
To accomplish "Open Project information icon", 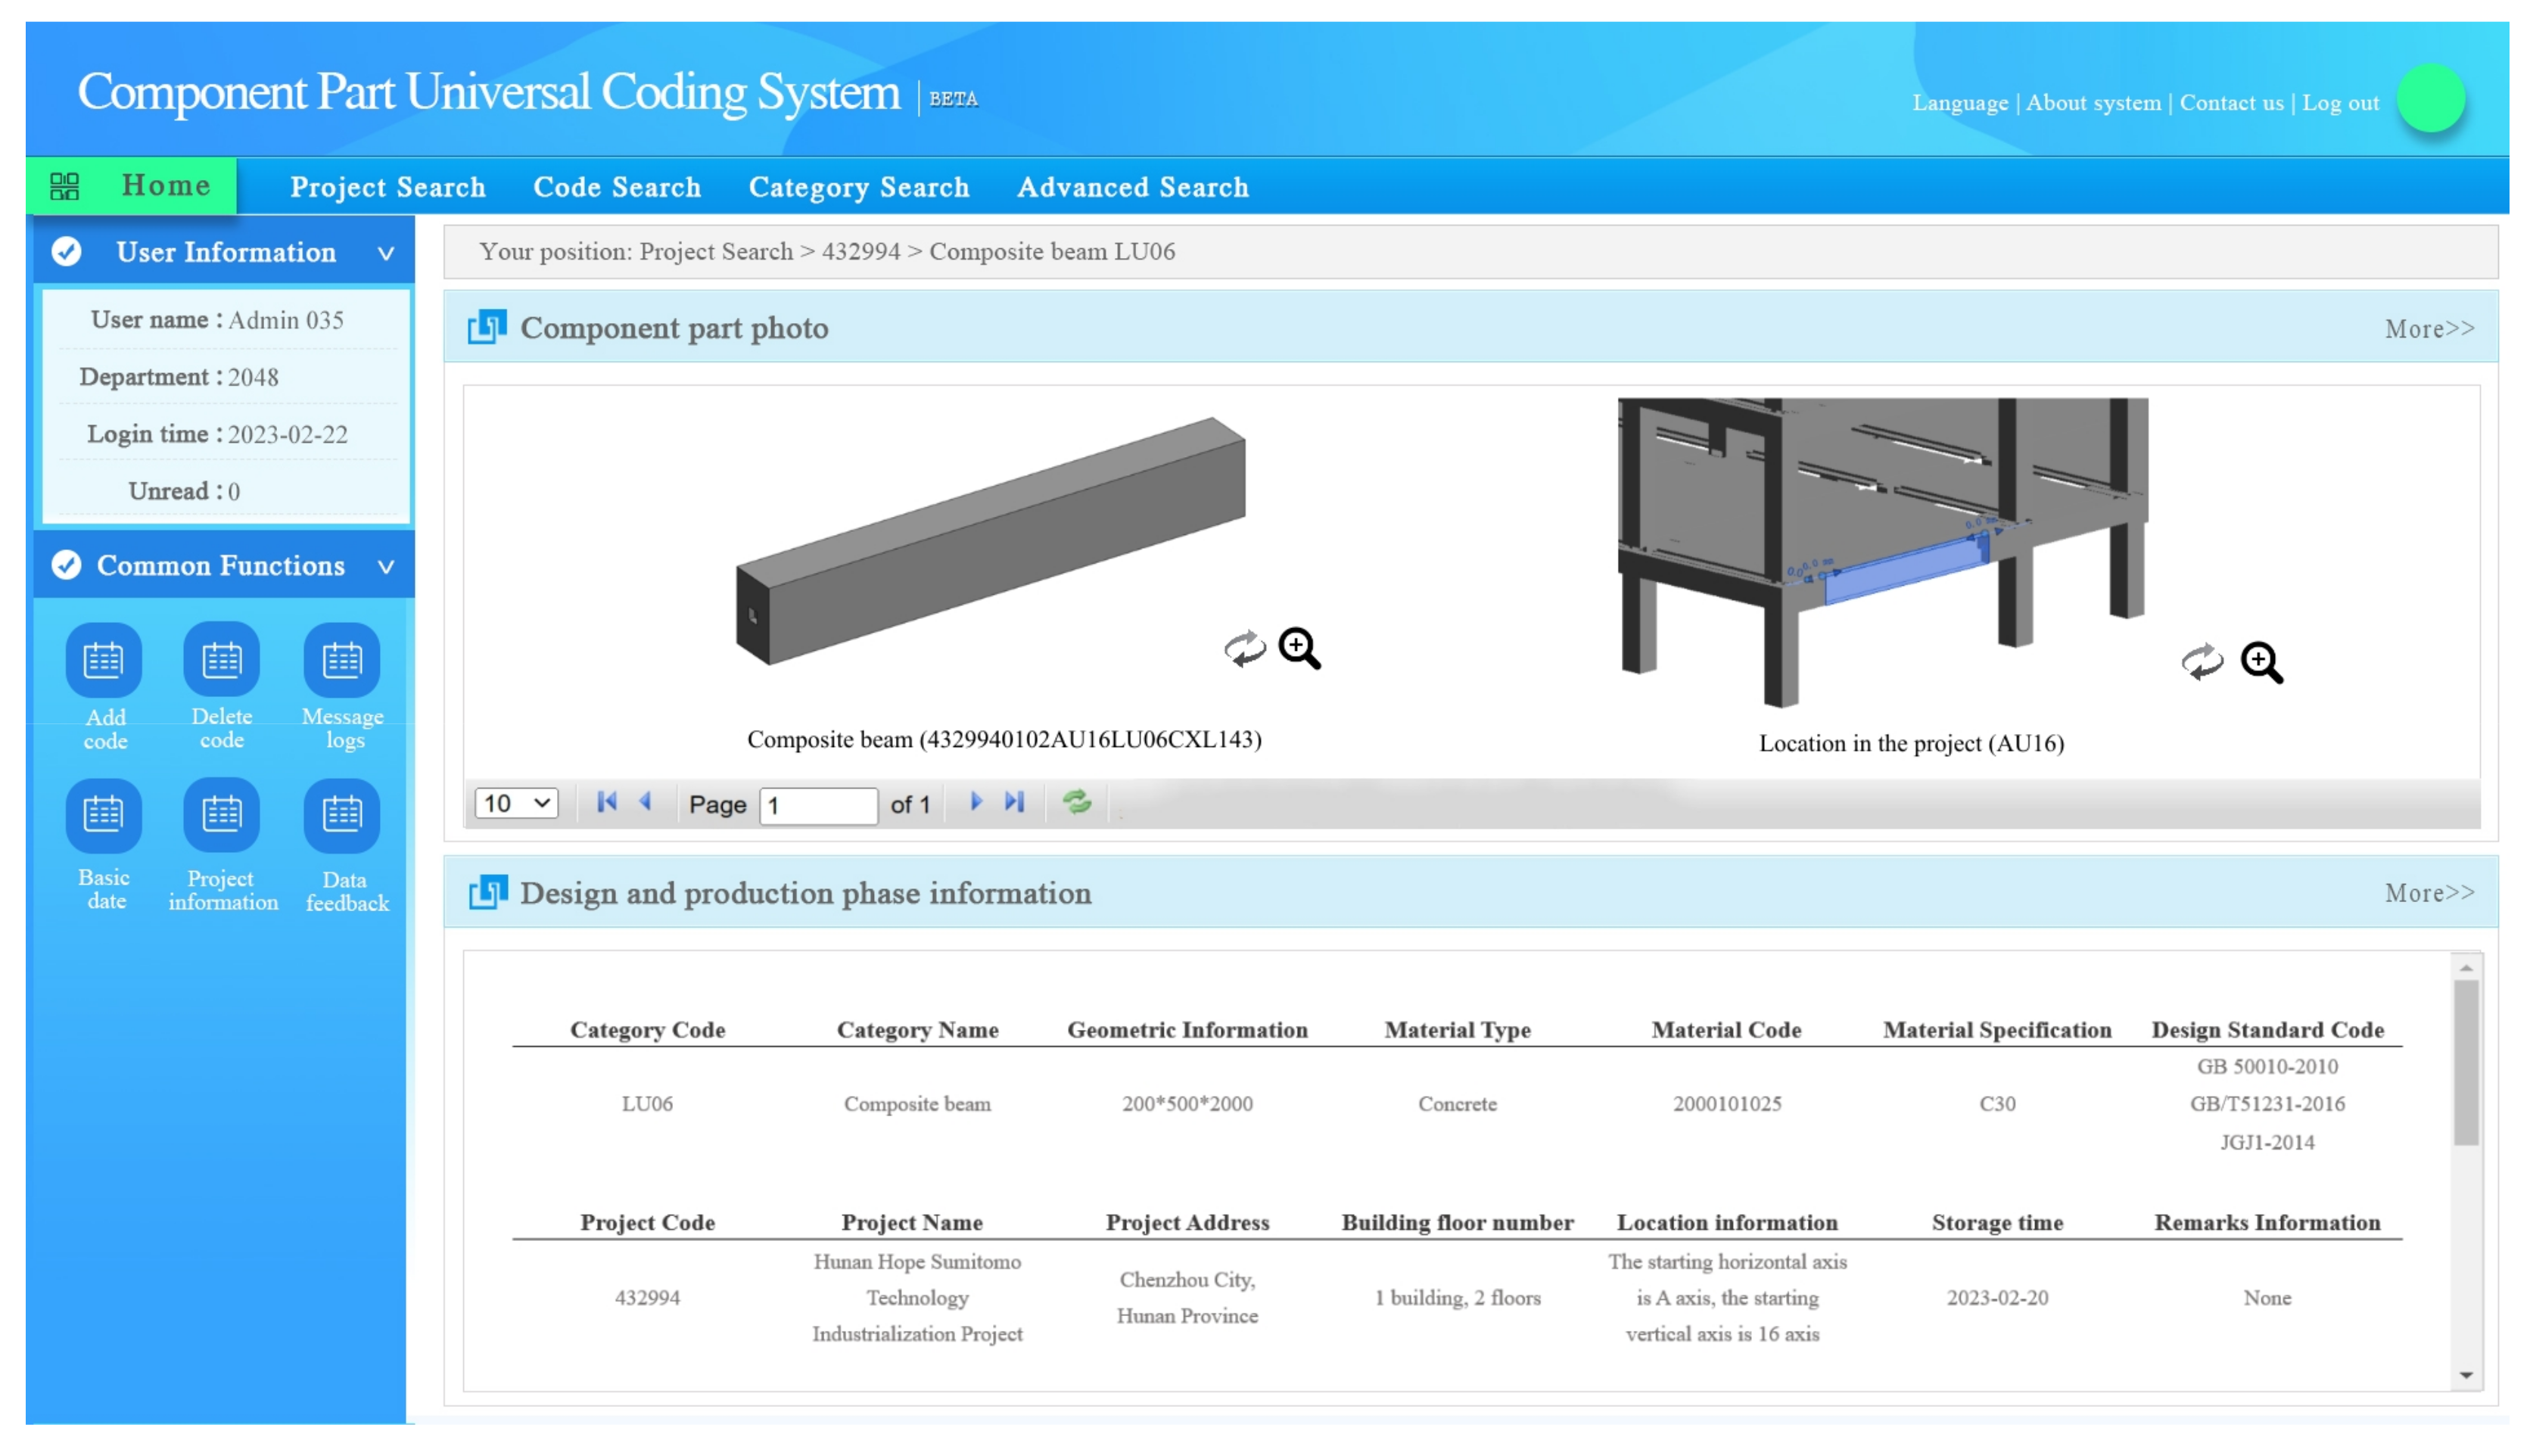I will click(221, 815).
